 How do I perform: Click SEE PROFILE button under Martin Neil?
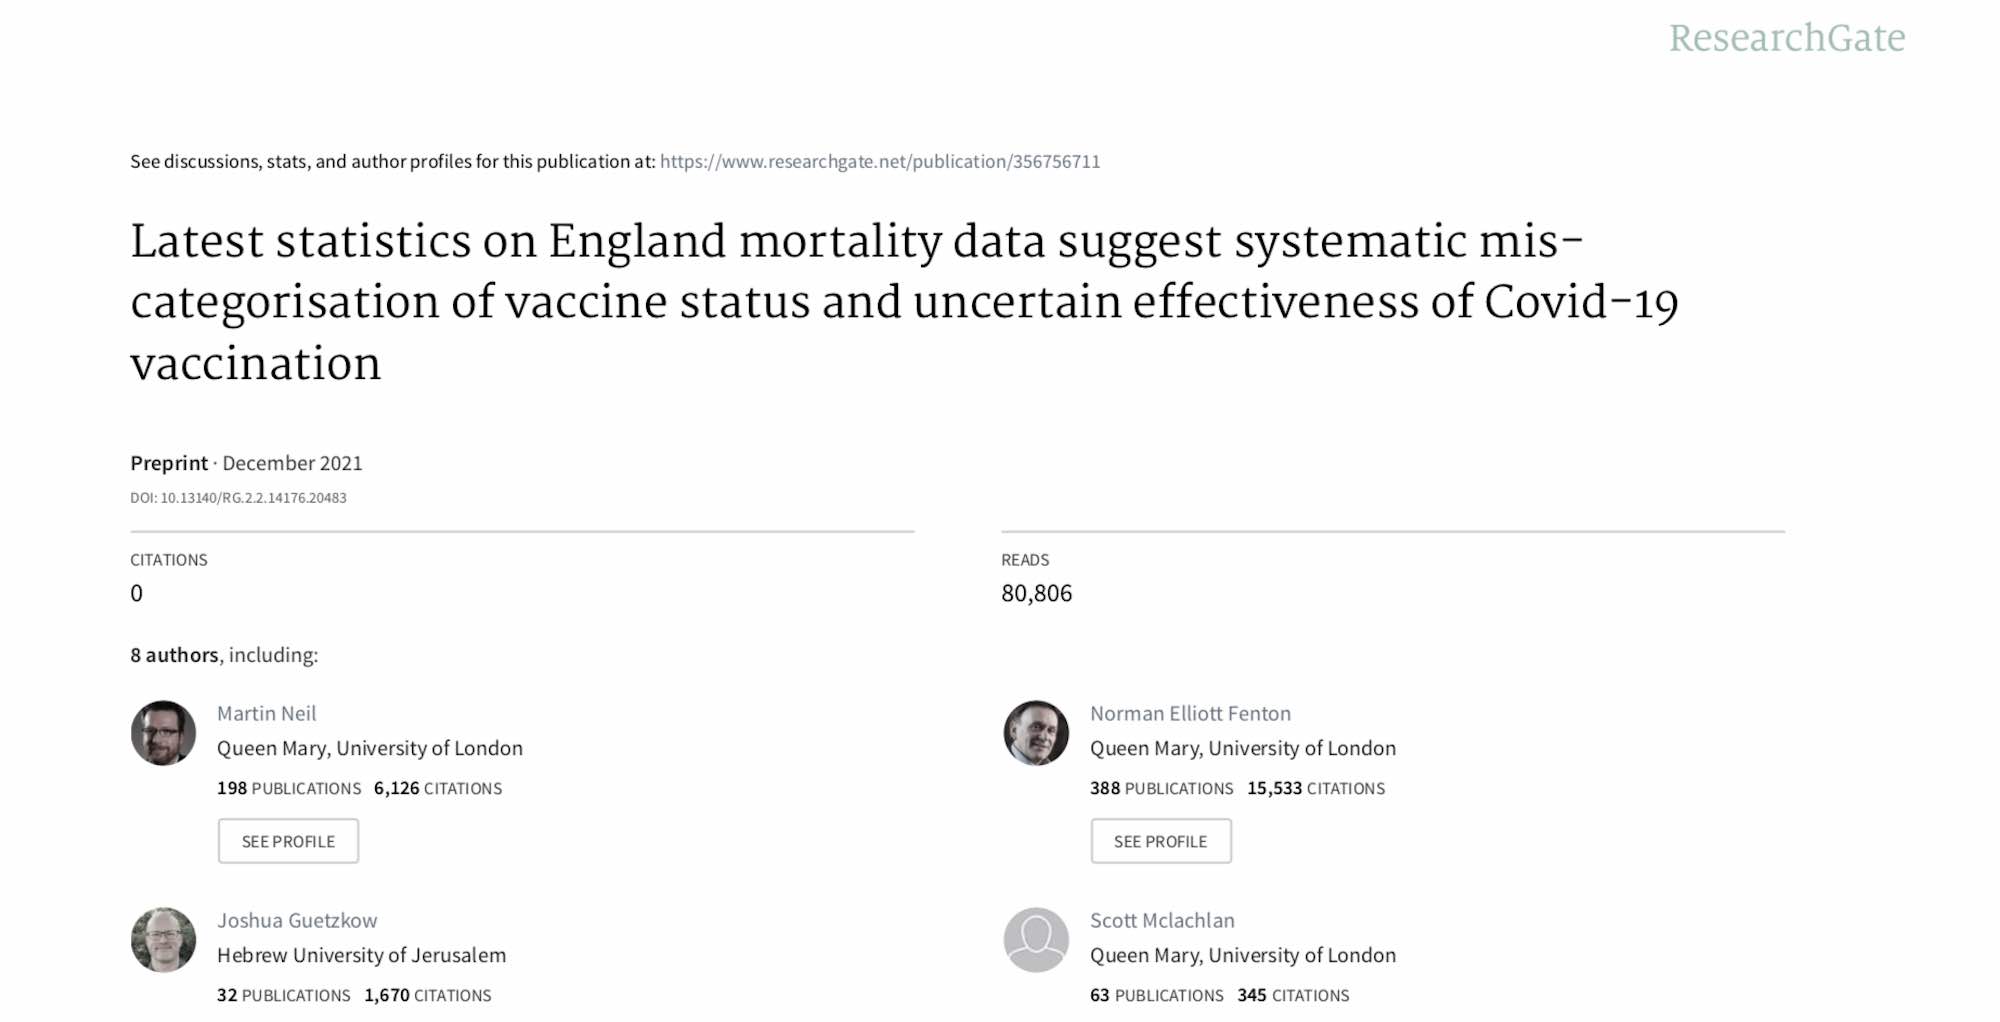288,841
